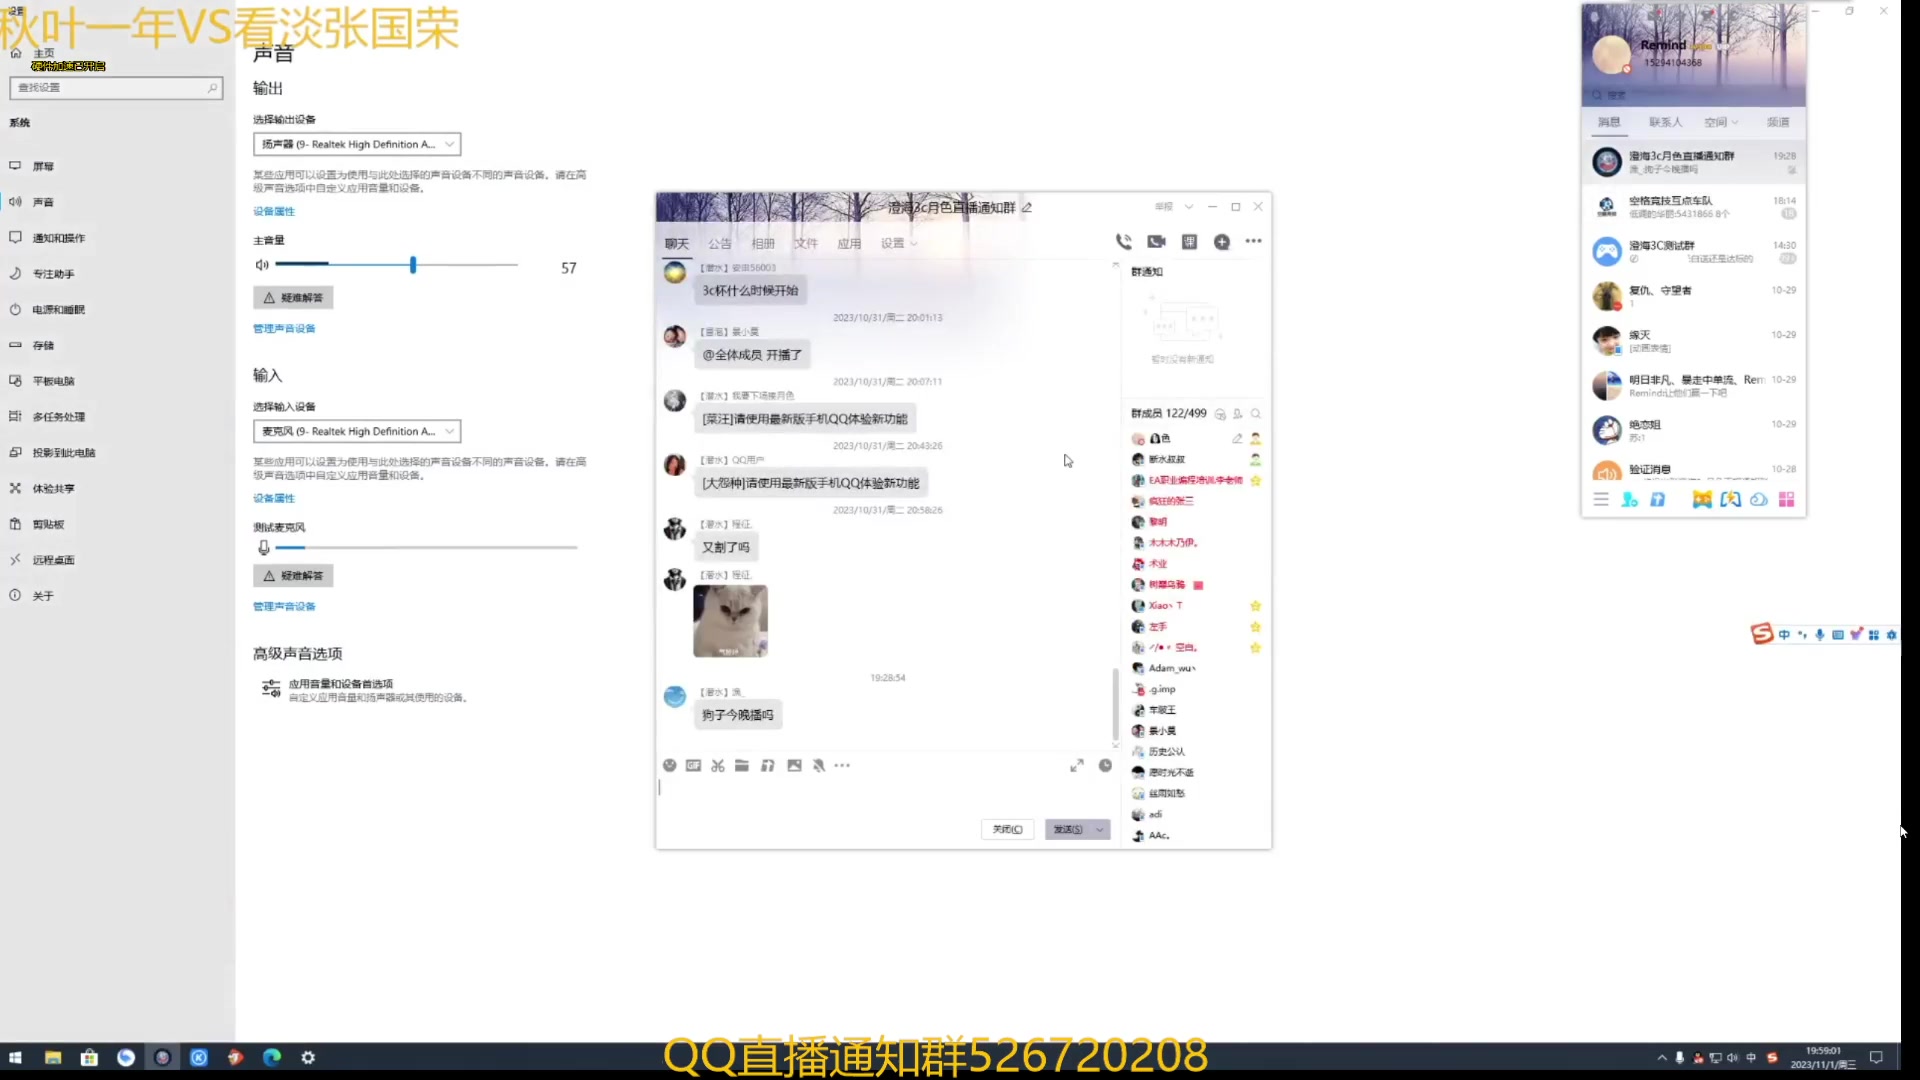Open the 应用 tab in group chat
Viewport: 1920px width, 1080px height.
click(849, 243)
